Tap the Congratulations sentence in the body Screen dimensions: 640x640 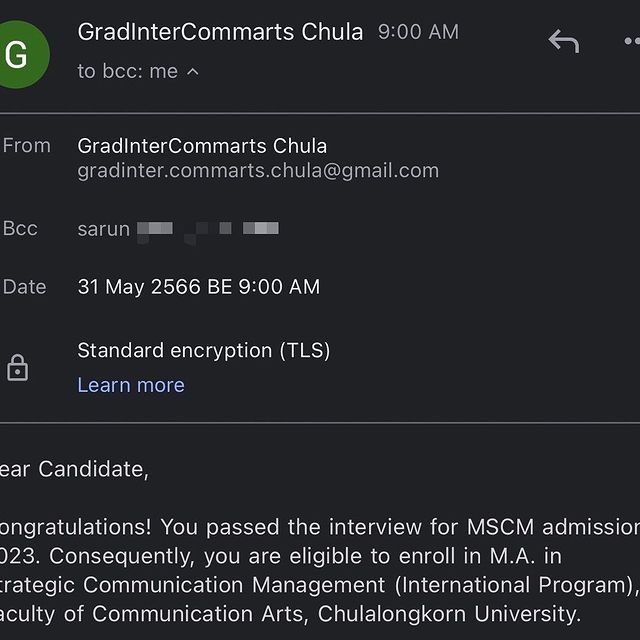(x=320, y=527)
